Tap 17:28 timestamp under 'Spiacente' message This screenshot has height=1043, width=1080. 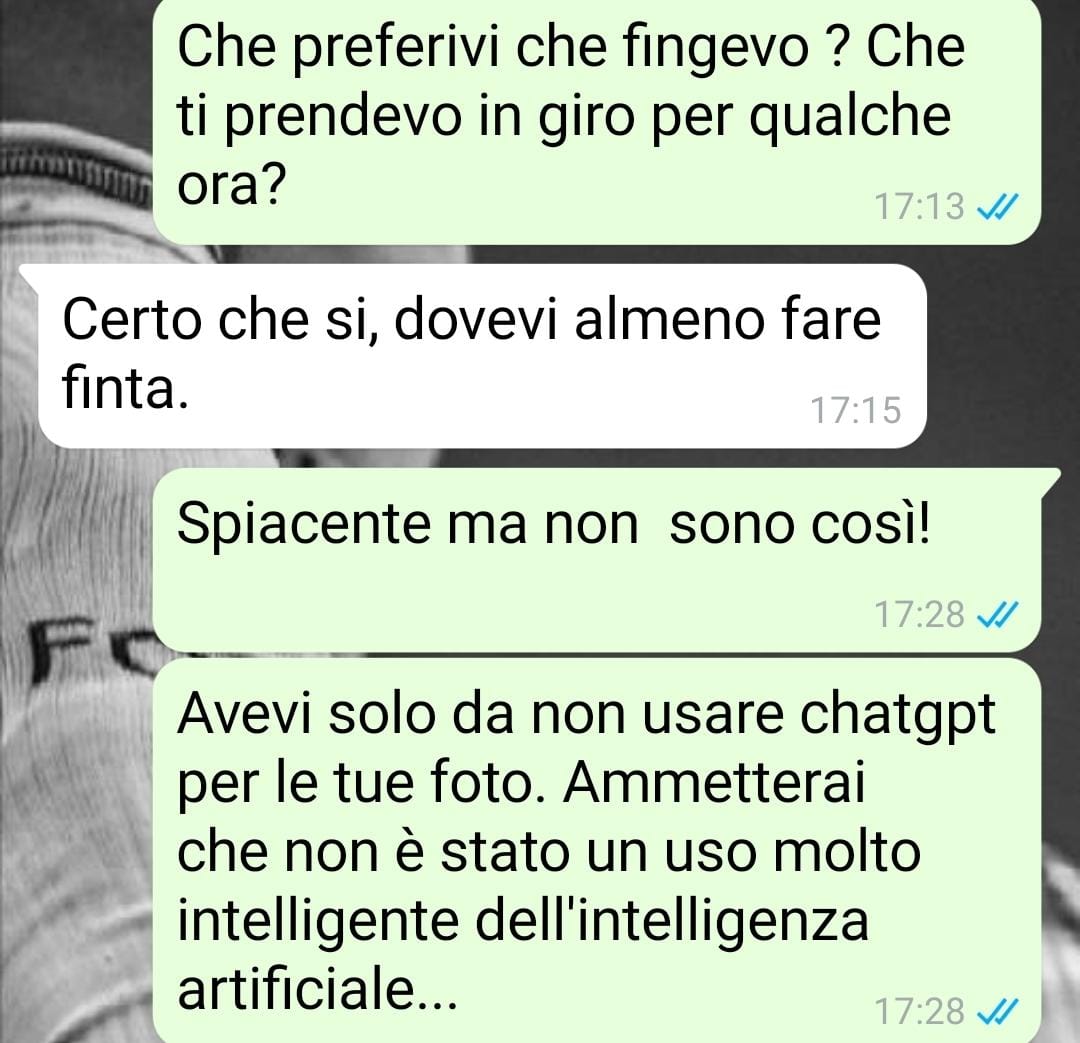(x=920, y=614)
